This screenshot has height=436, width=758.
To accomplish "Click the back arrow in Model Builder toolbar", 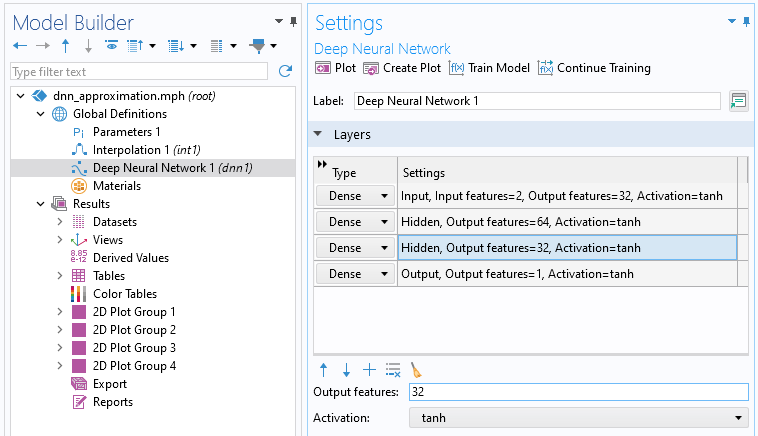I will (20, 46).
